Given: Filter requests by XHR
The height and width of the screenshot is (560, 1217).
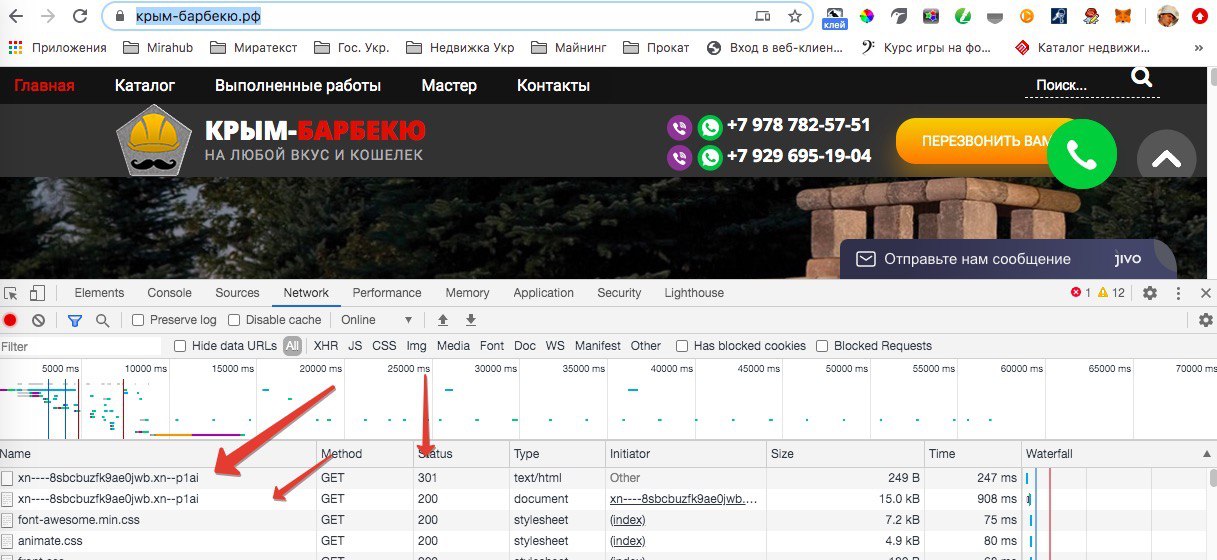Looking at the screenshot, I should click(x=326, y=346).
